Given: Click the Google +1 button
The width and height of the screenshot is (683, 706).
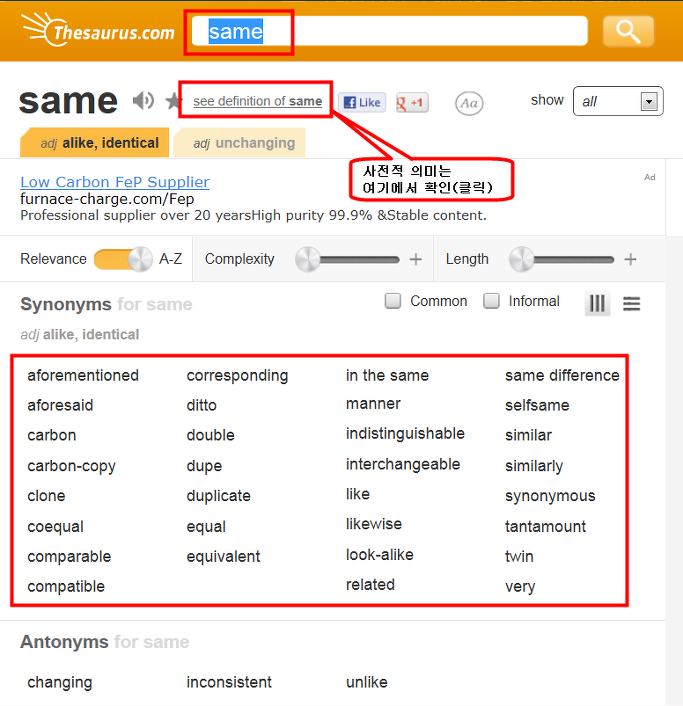Looking at the screenshot, I should 412,103.
